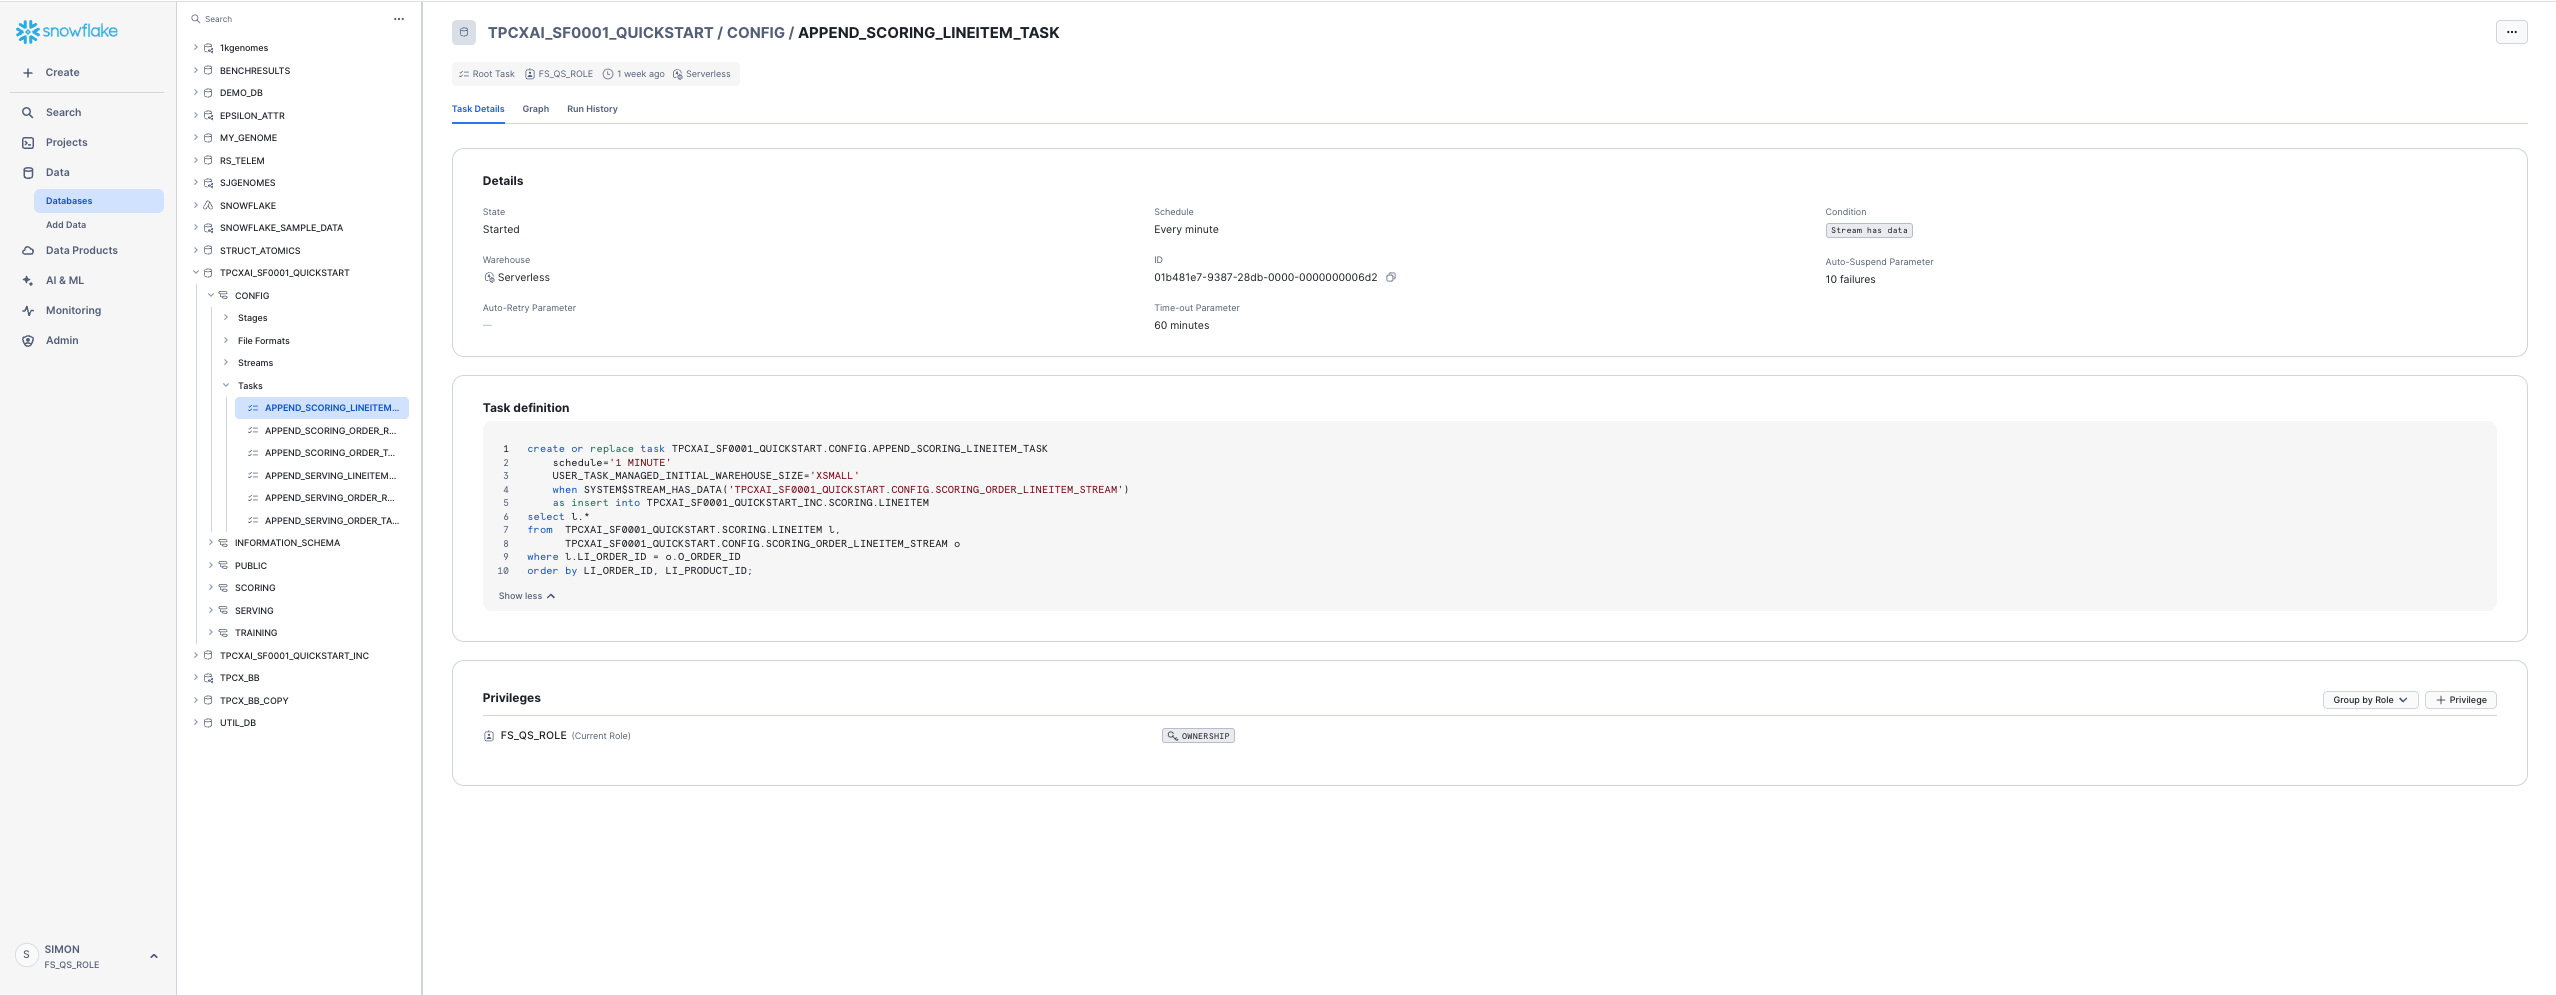Click the 1kgenomes shared database icon

coord(208,48)
